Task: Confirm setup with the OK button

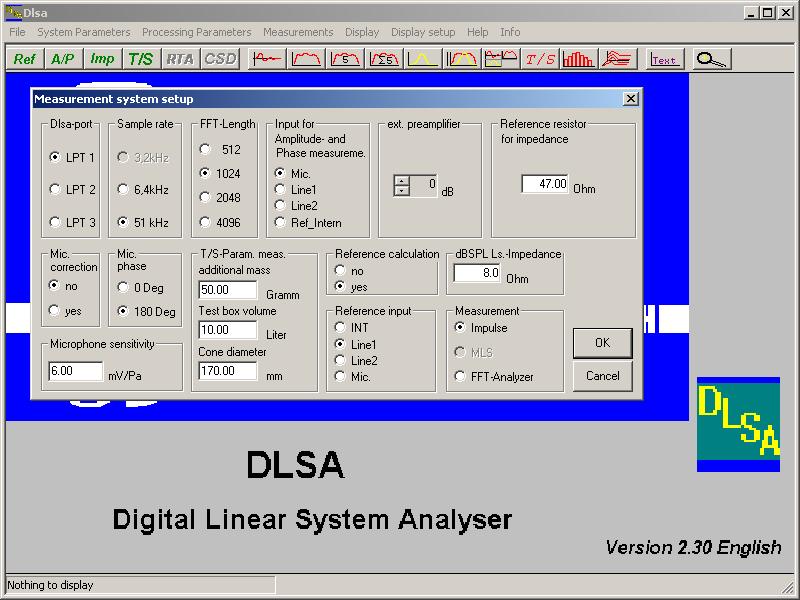Action: tap(603, 343)
